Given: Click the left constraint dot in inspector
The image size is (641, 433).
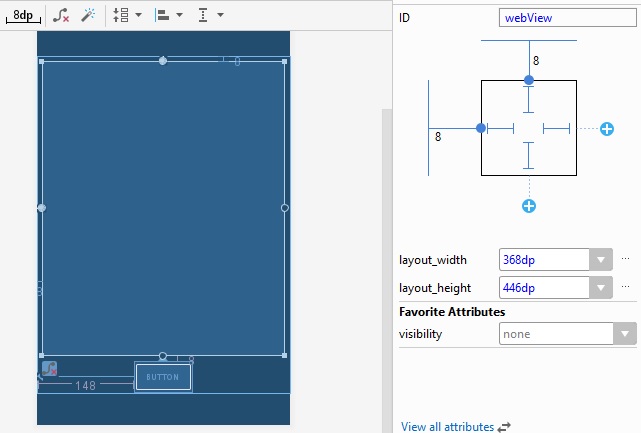Looking at the screenshot, I should (x=481, y=128).
